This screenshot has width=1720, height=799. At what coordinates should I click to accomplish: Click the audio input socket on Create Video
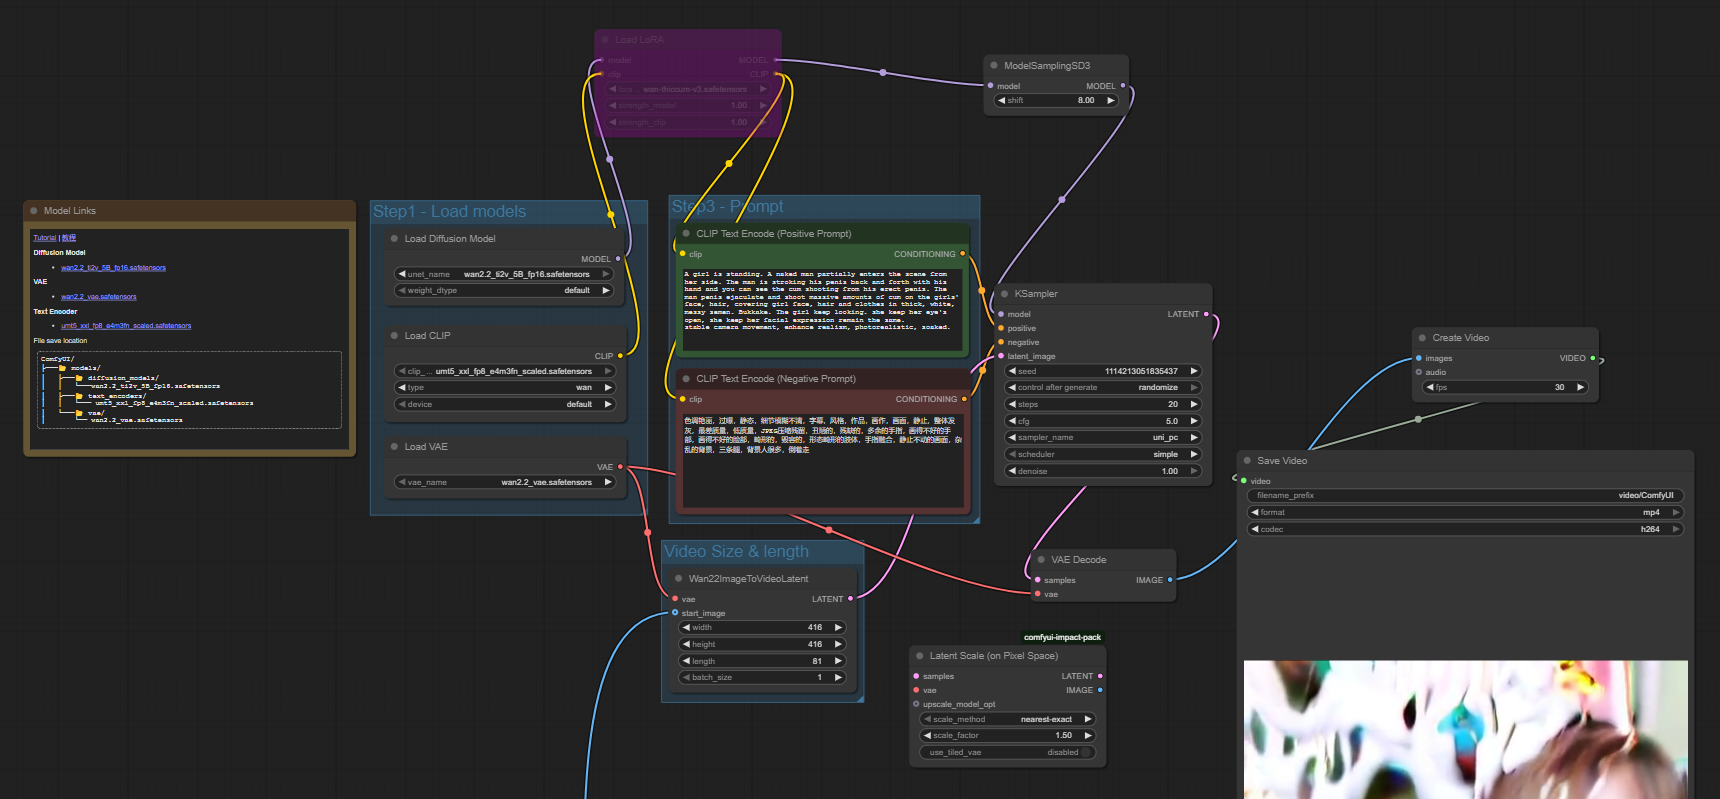click(1419, 372)
